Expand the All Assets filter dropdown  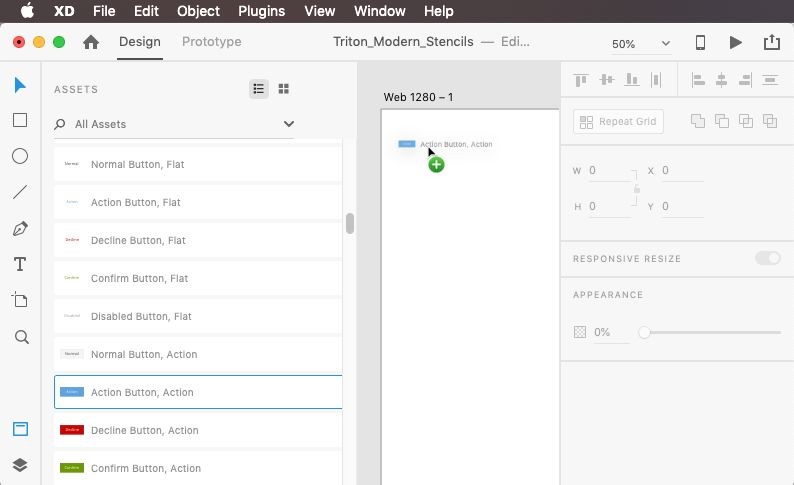pos(288,124)
